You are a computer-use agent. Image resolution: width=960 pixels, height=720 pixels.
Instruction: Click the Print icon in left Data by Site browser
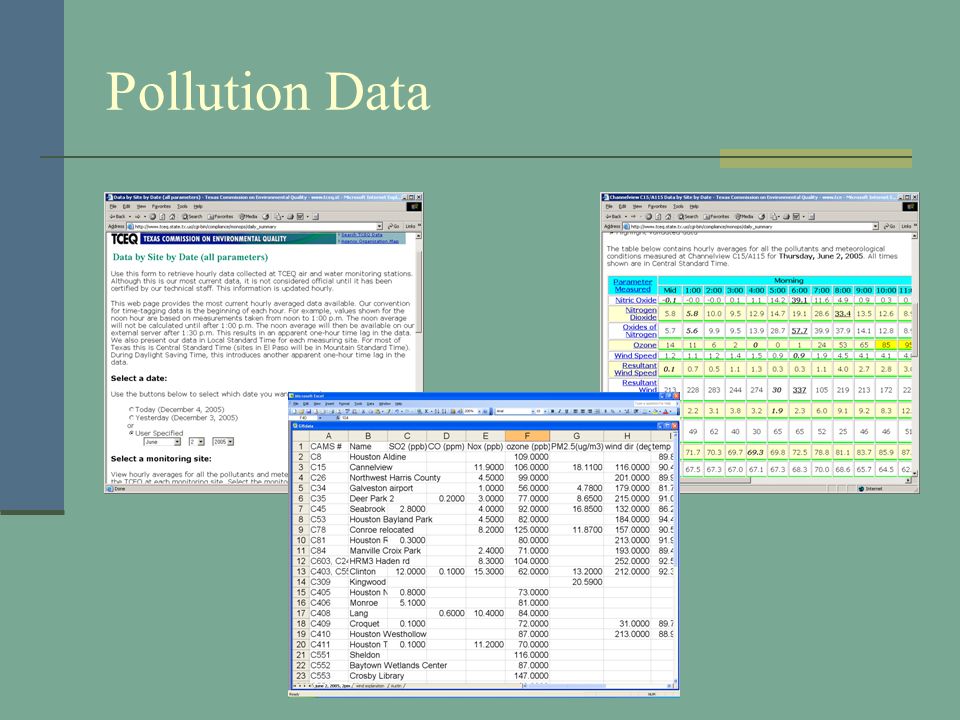[x=290, y=217]
